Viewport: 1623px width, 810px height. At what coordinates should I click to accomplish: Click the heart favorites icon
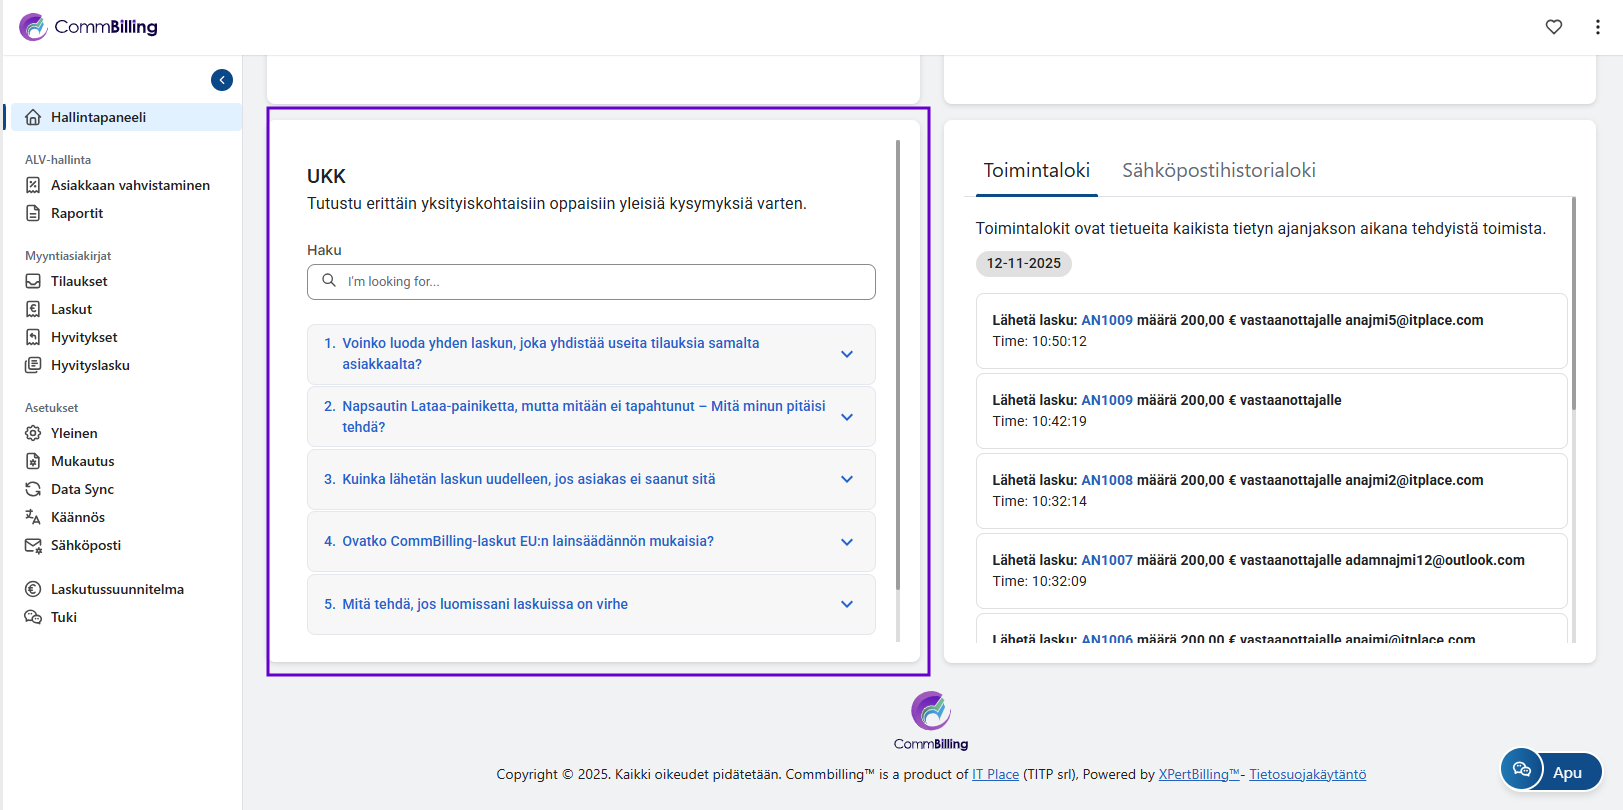(x=1553, y=27)
